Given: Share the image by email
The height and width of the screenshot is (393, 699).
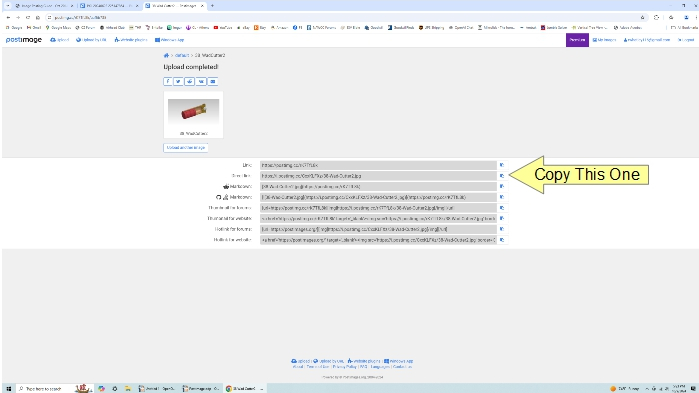Looking at the screenshot, I should pyautogui.click(x=213, y=82).
